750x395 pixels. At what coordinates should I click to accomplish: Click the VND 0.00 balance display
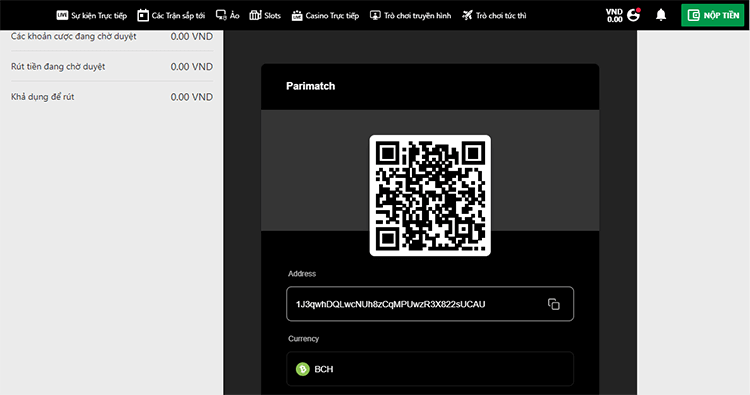click(x=614, y=15)
